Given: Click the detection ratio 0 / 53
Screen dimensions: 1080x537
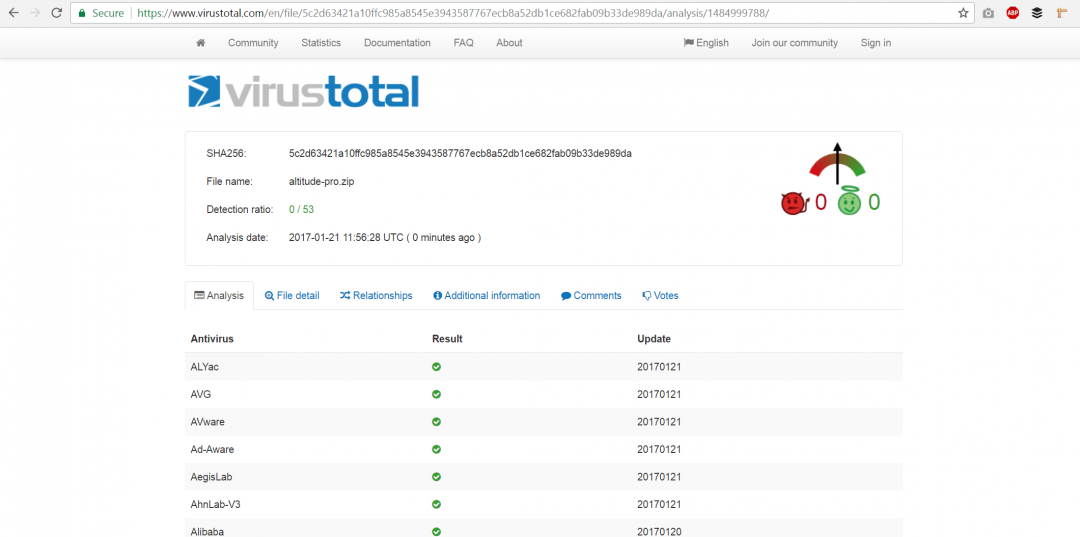Looking at the screenshot, I should [x=302, y=209].
